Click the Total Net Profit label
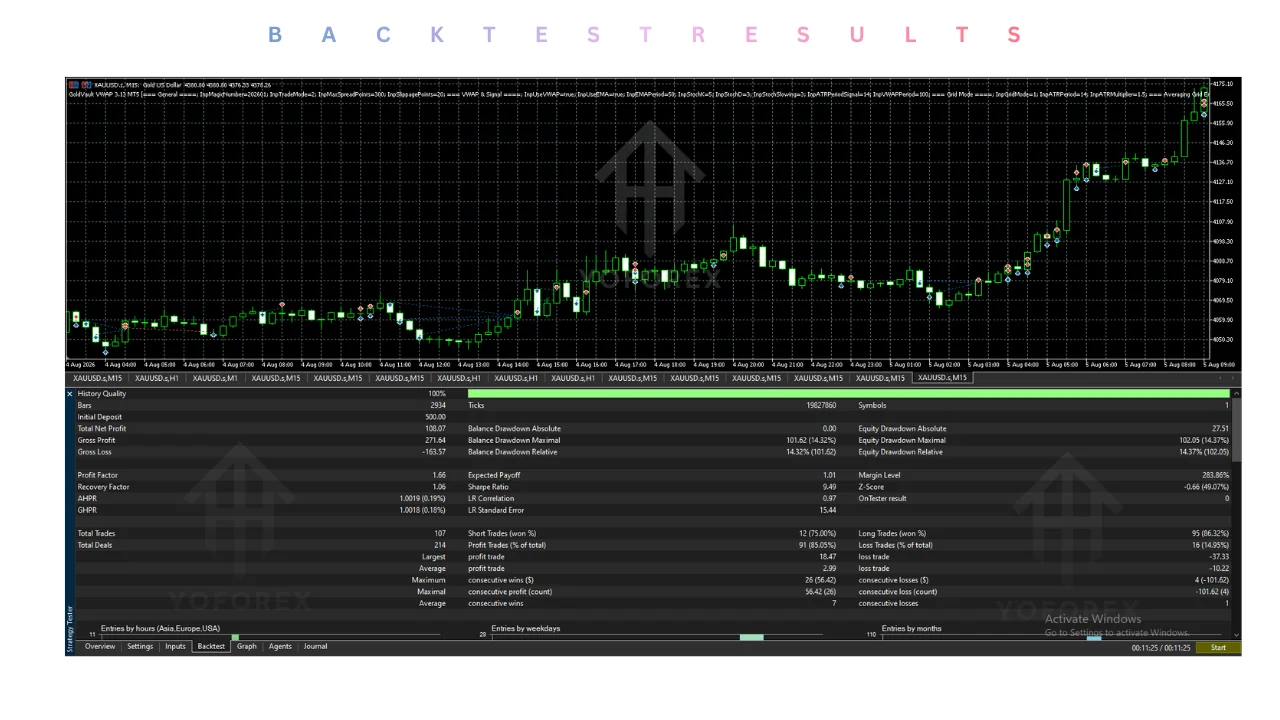The height and width of the screenshot is (720, 1280). [x=102, y=429]
